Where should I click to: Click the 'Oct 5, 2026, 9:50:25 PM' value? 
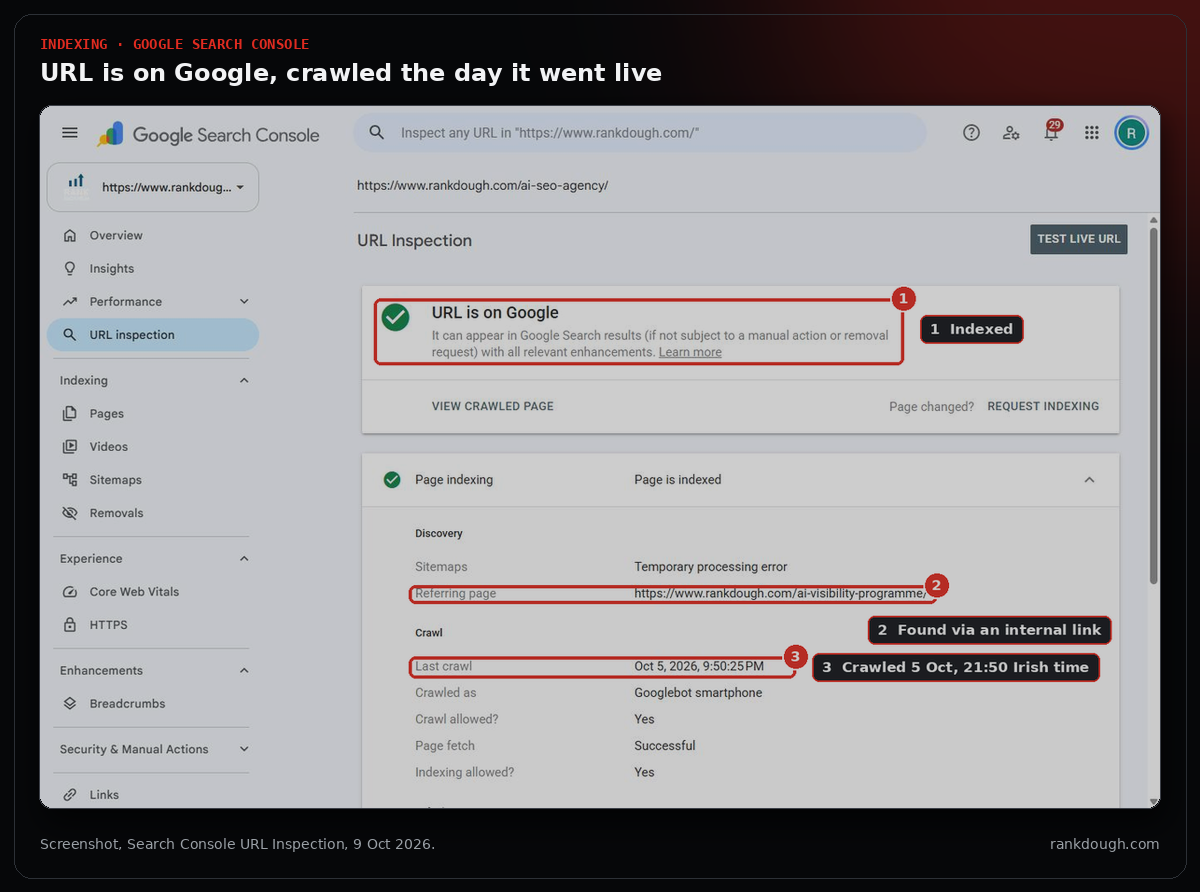tap(699, 667)
